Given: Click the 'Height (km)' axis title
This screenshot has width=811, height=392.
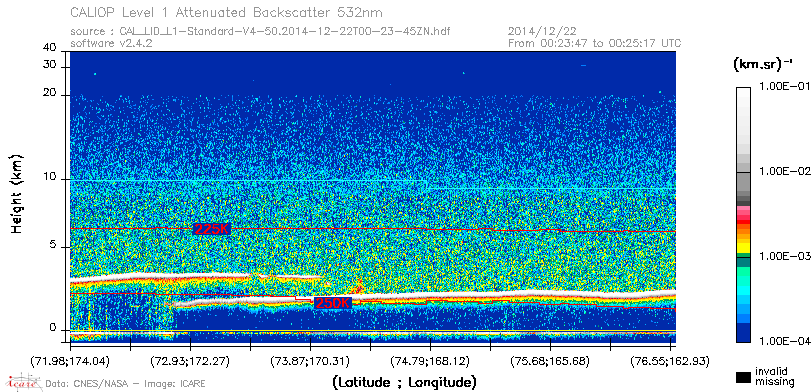Looking at the screenshot, I should pyautogui.click(x=17, y=193).
